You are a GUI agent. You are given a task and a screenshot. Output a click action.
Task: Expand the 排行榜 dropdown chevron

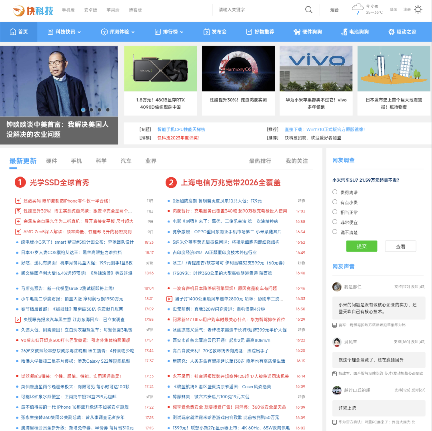[x=182, y=32]
